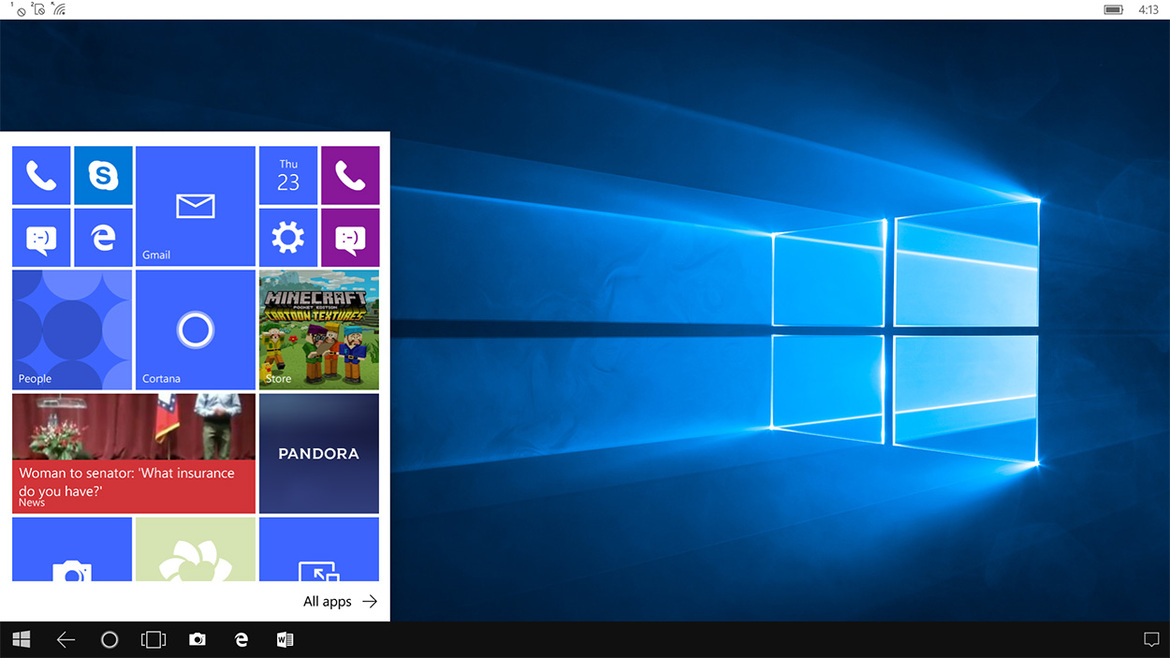Open the Action Center notification icon
1170x658 pixels.
[1151, 639]
